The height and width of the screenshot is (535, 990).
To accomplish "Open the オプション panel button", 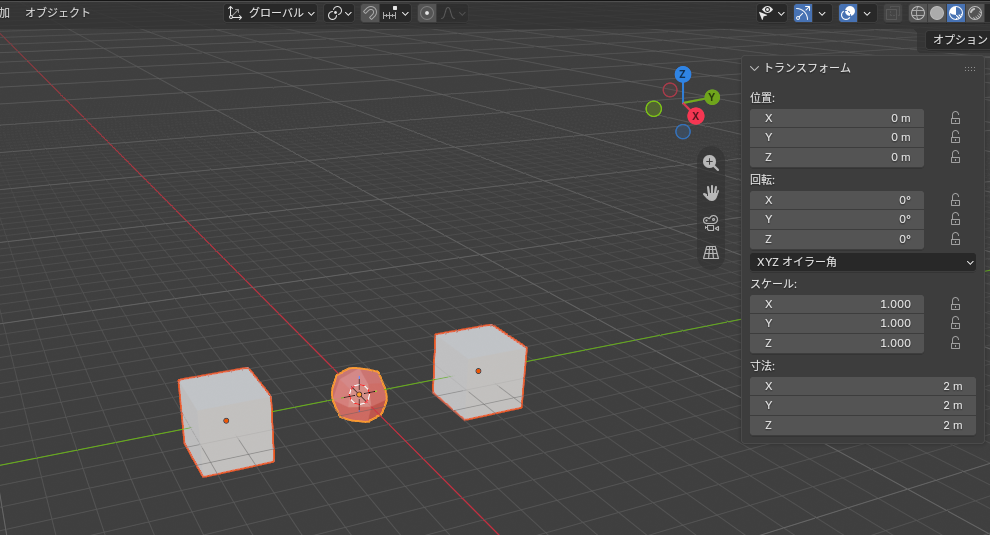I will point(958,39).
